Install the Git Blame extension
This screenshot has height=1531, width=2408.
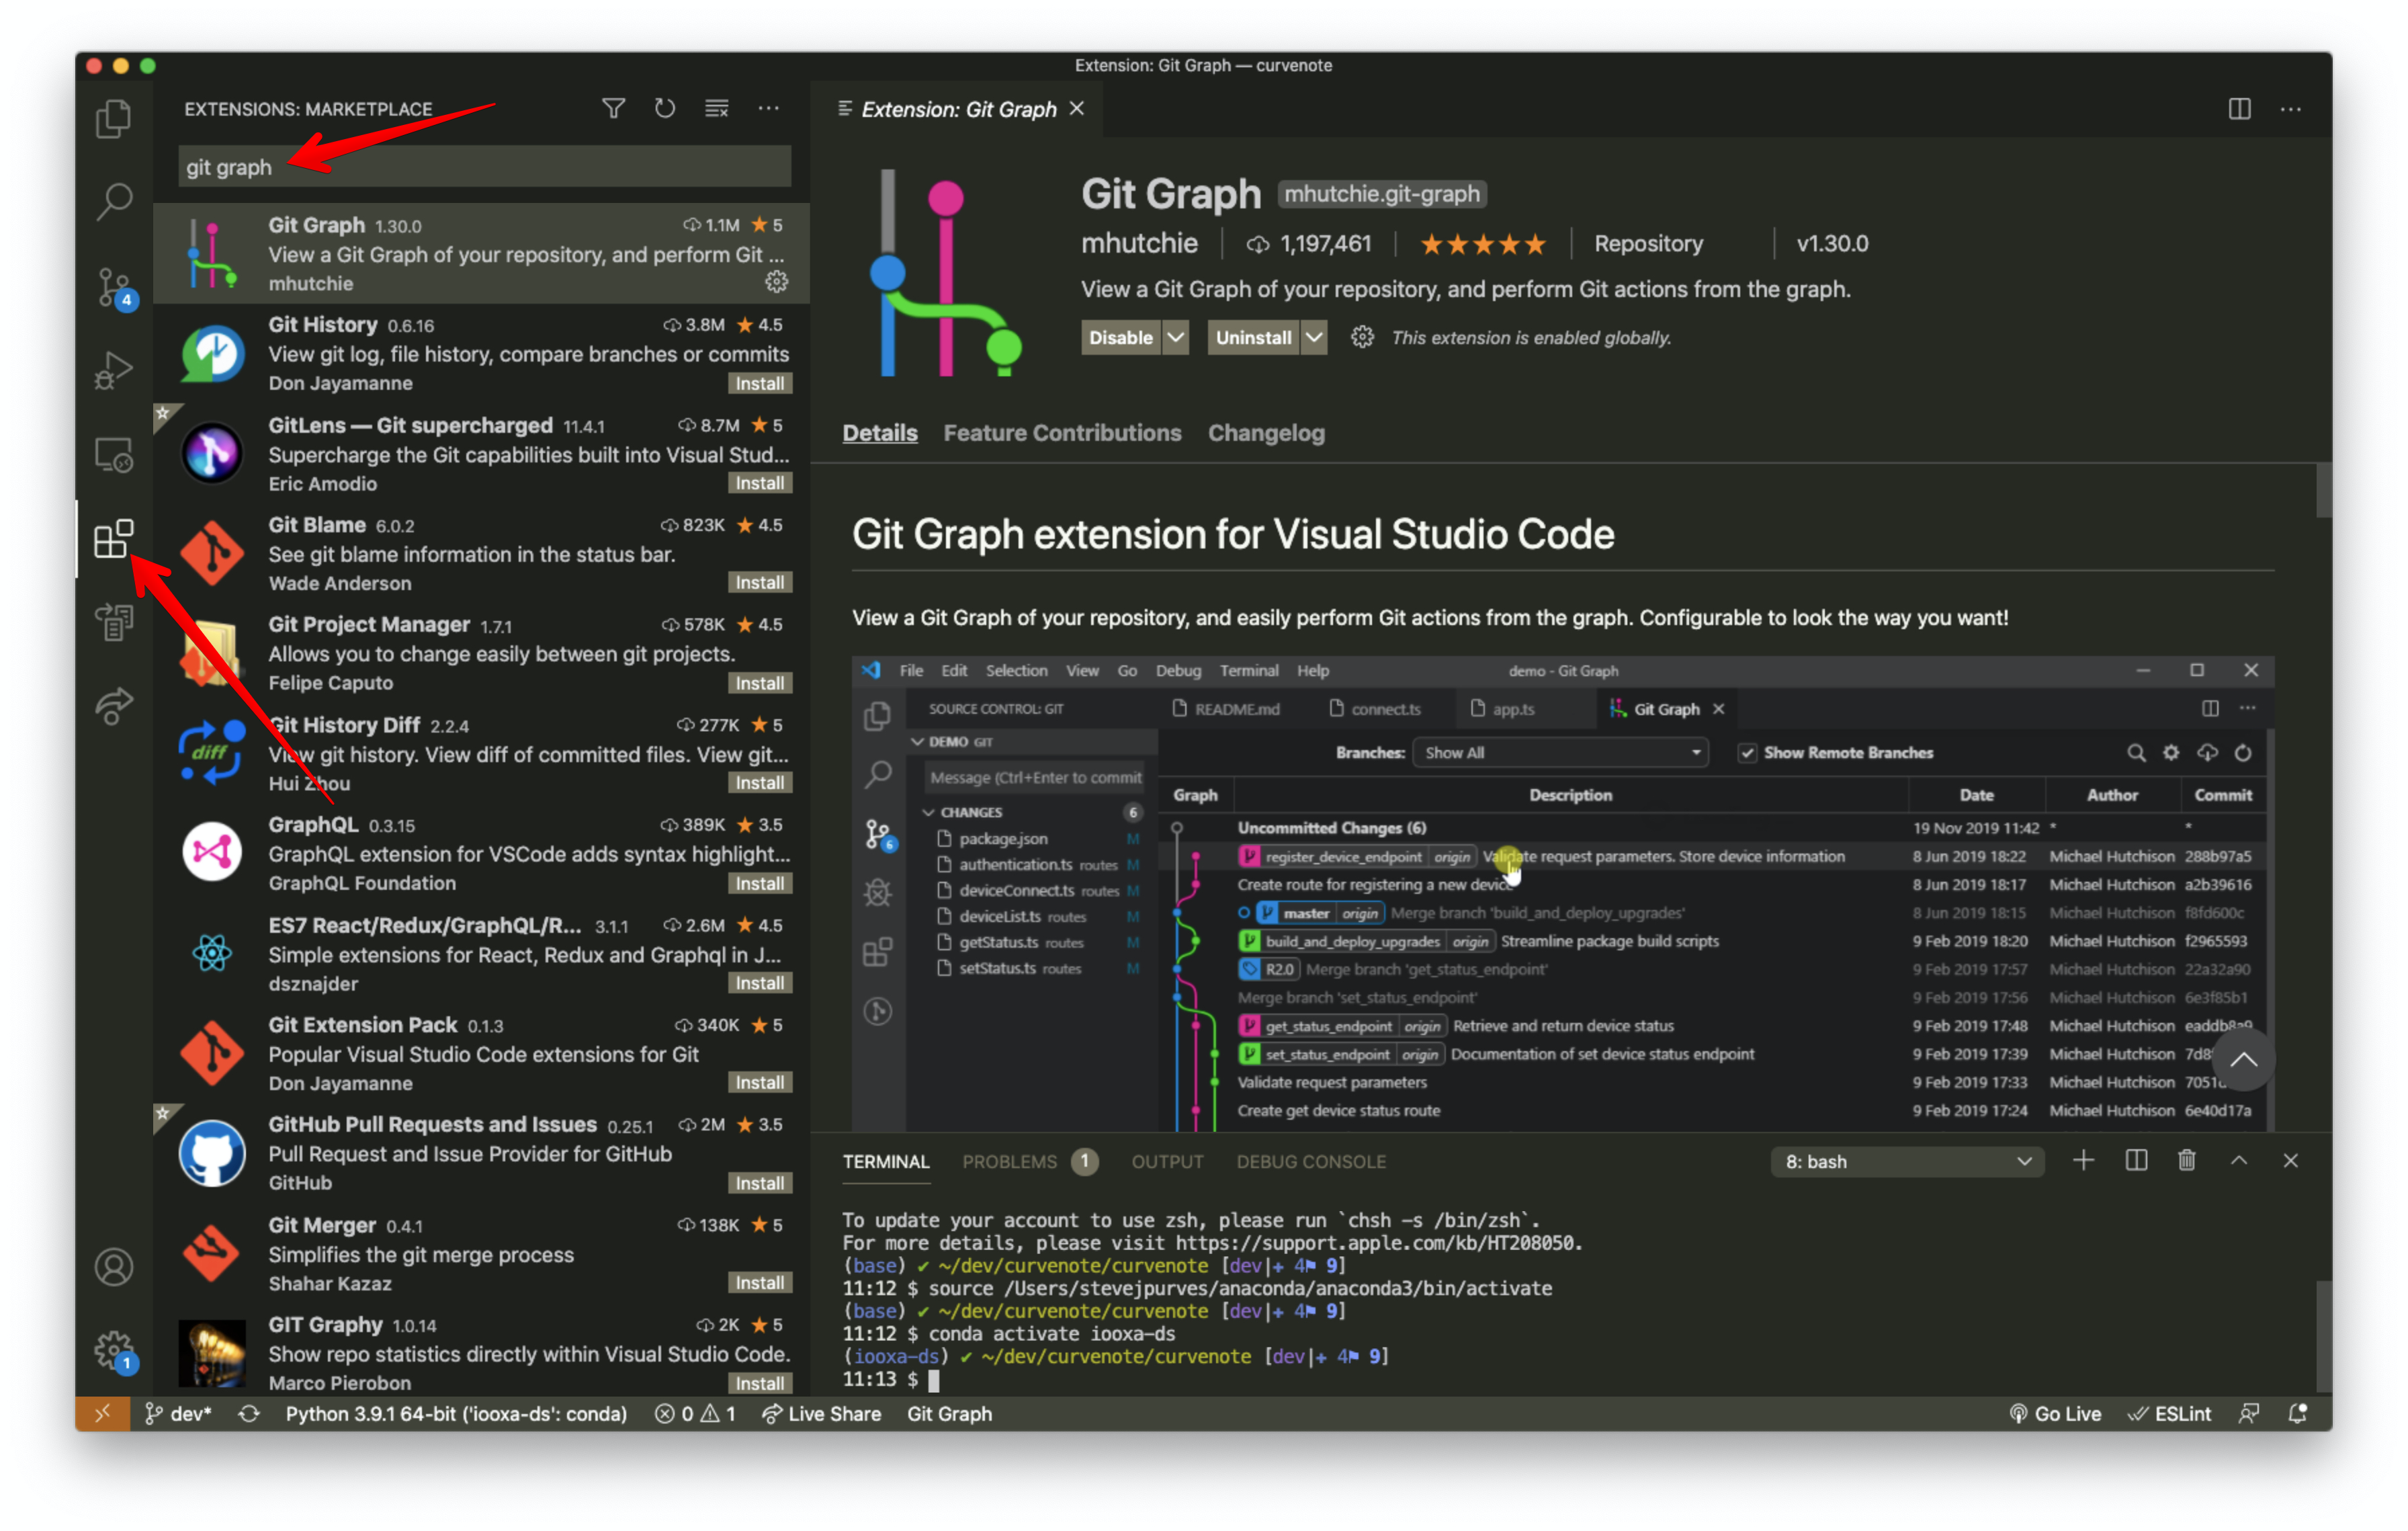point(759,582)
